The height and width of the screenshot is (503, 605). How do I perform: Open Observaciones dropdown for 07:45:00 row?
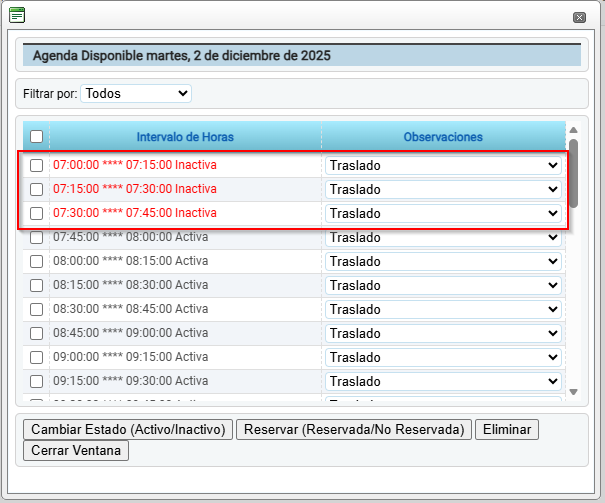pos(442,237)
